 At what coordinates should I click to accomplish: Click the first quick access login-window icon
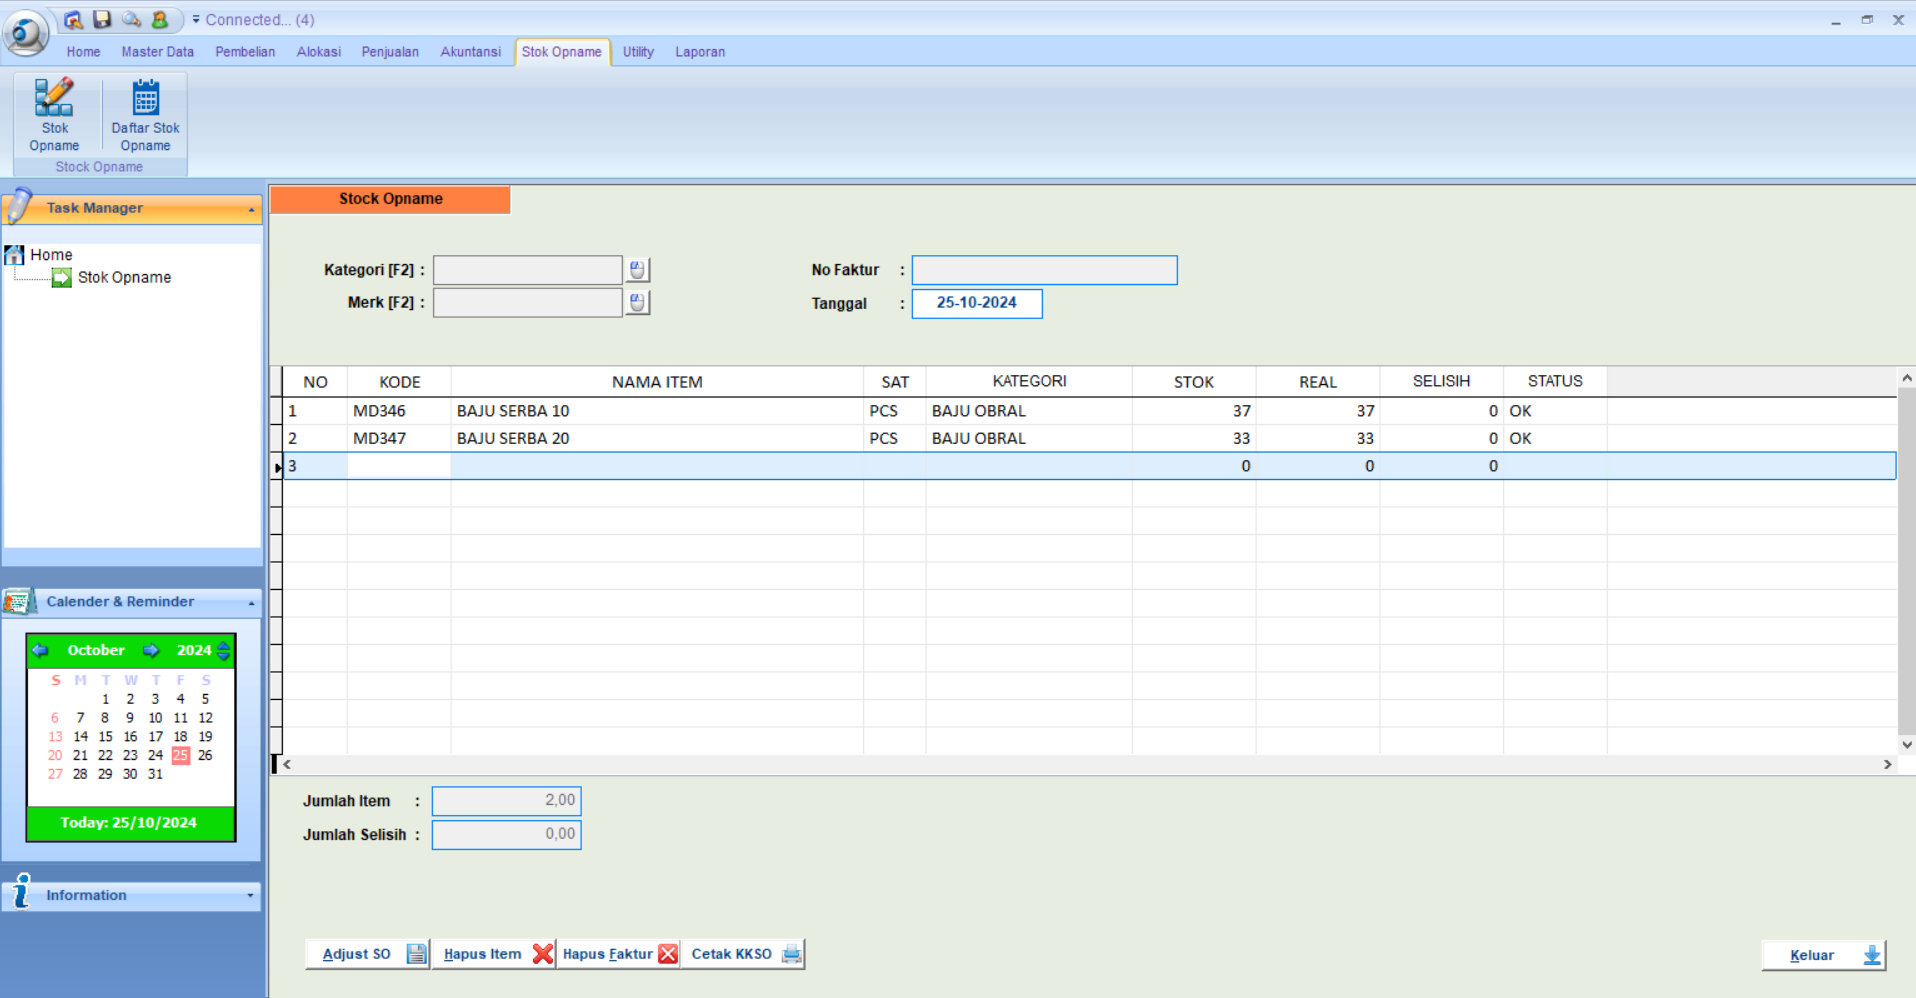pyautogui.click(x=73, y=20)
